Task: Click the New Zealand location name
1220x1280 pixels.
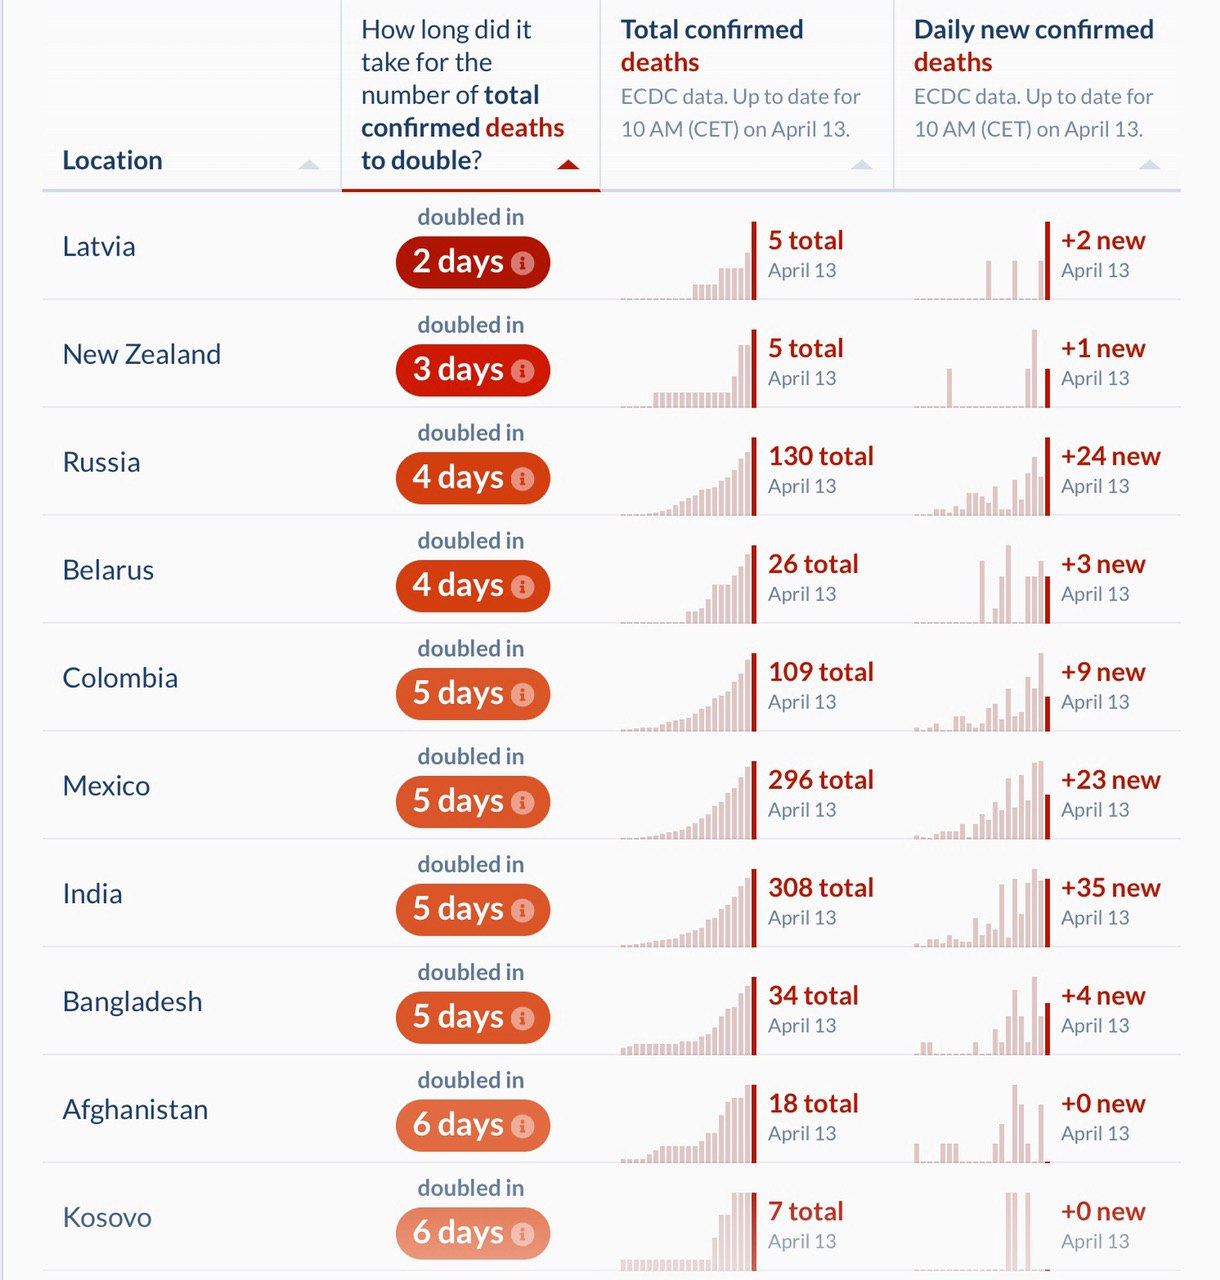Action: 142,354
